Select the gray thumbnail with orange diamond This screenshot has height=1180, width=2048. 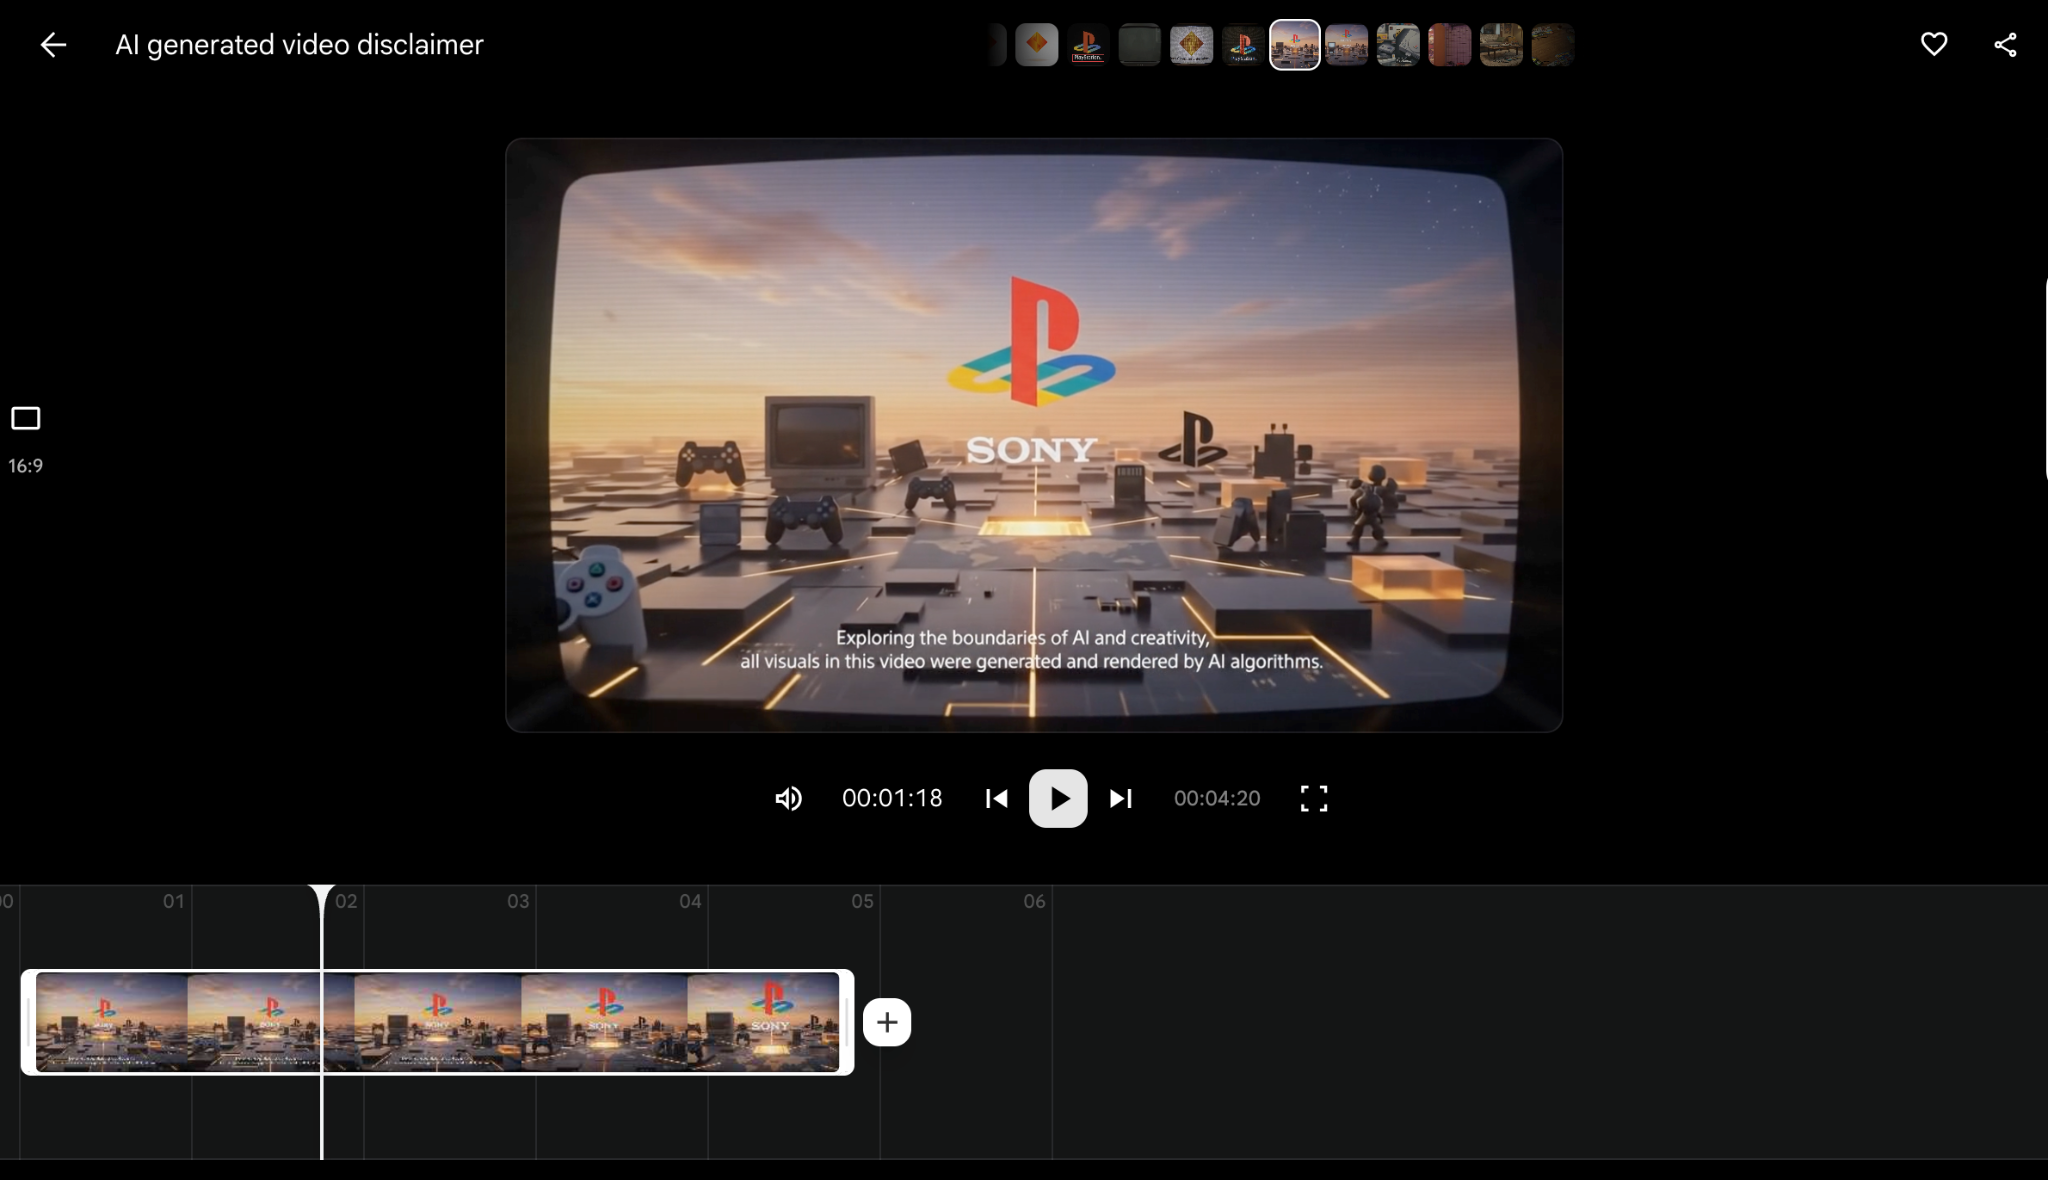1037,45
